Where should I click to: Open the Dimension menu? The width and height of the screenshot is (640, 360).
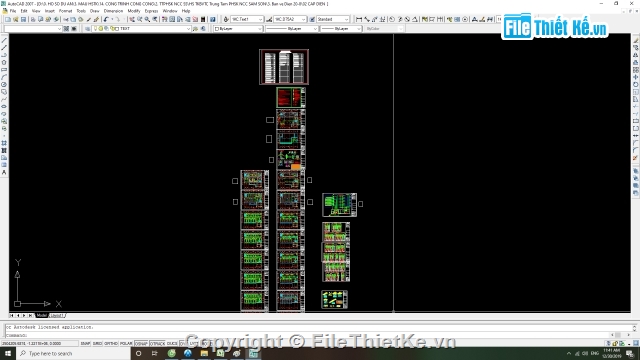(113, 11)
